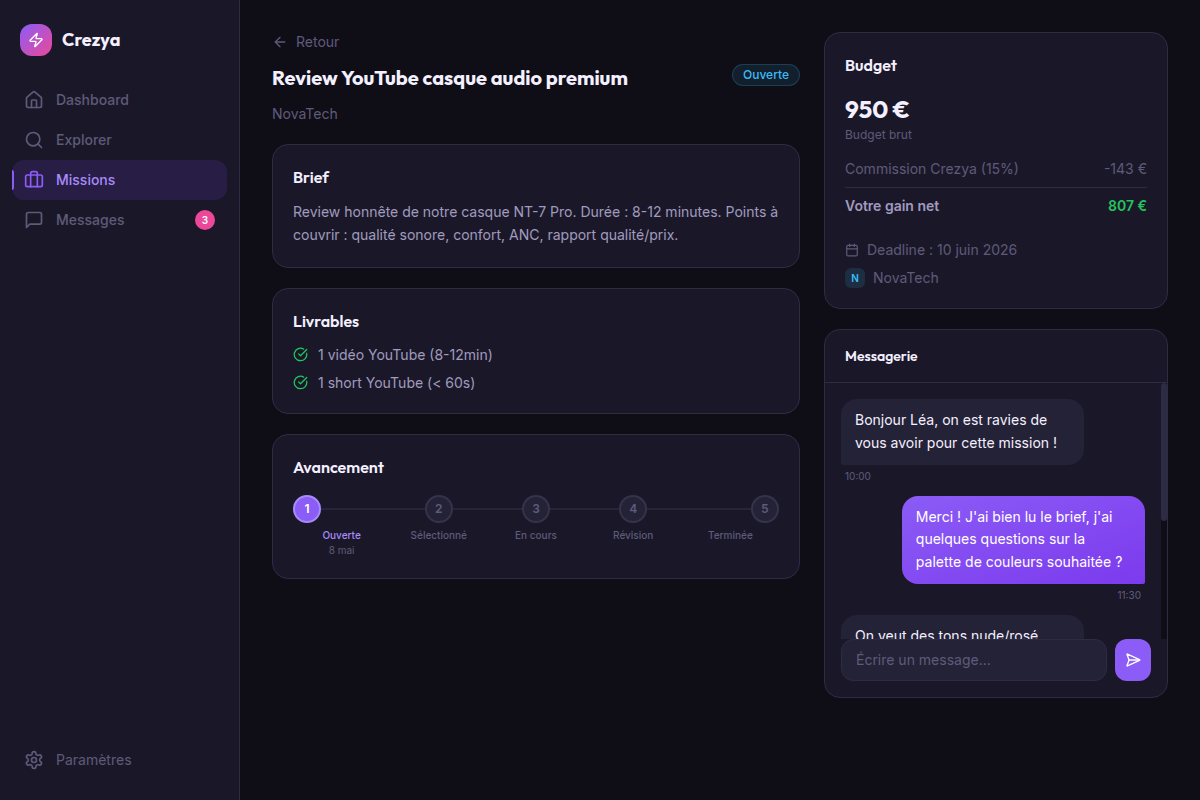
Task: Select progress step 5 Terminée
Action: coord(765,509)
